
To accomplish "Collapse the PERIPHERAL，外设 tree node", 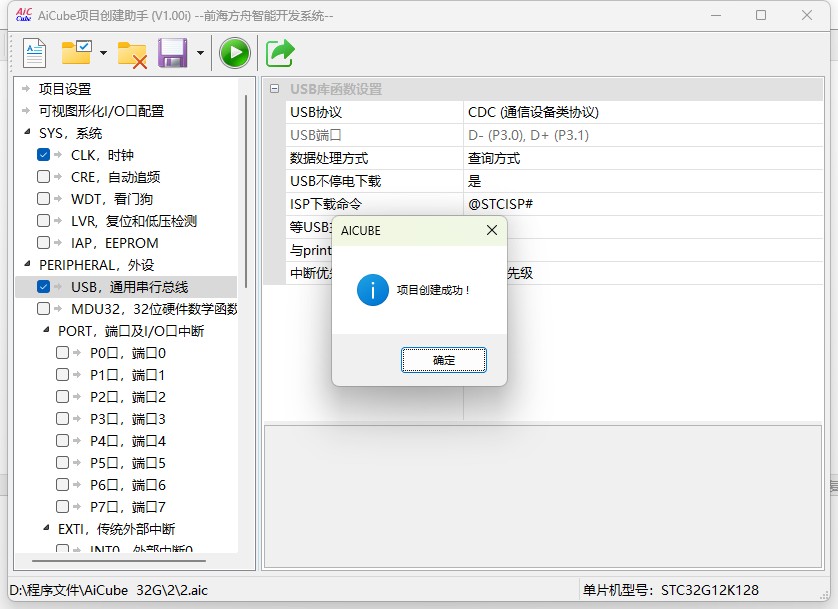I will (27, 263).
